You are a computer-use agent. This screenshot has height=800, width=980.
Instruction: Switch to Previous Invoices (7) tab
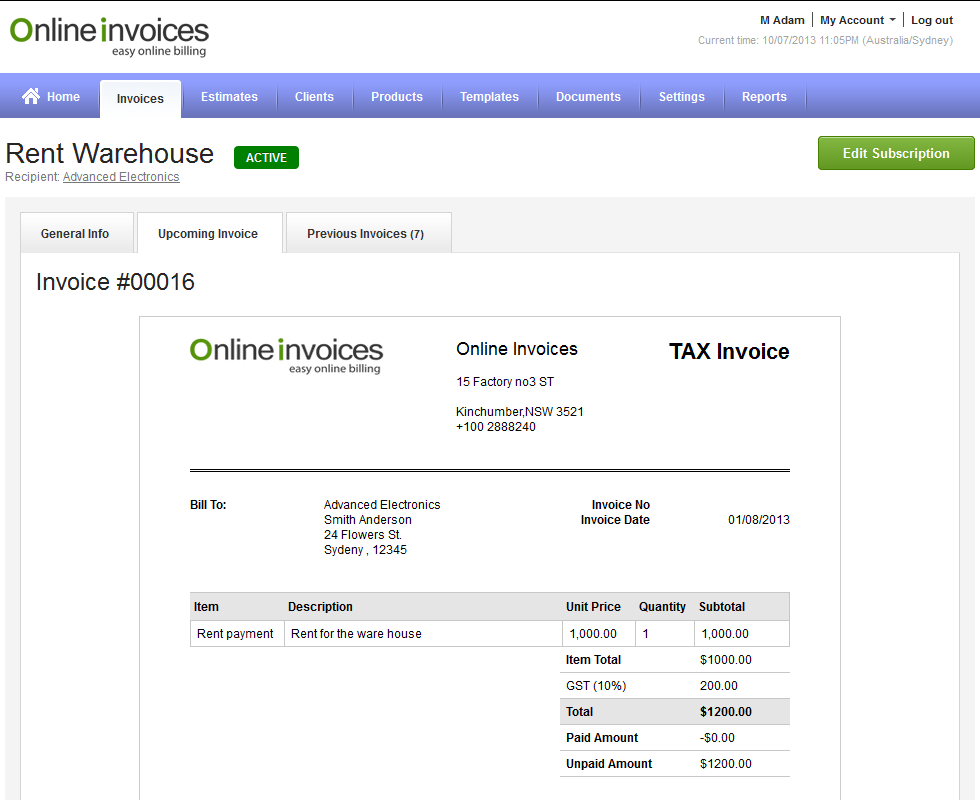(x=365, y=233)
